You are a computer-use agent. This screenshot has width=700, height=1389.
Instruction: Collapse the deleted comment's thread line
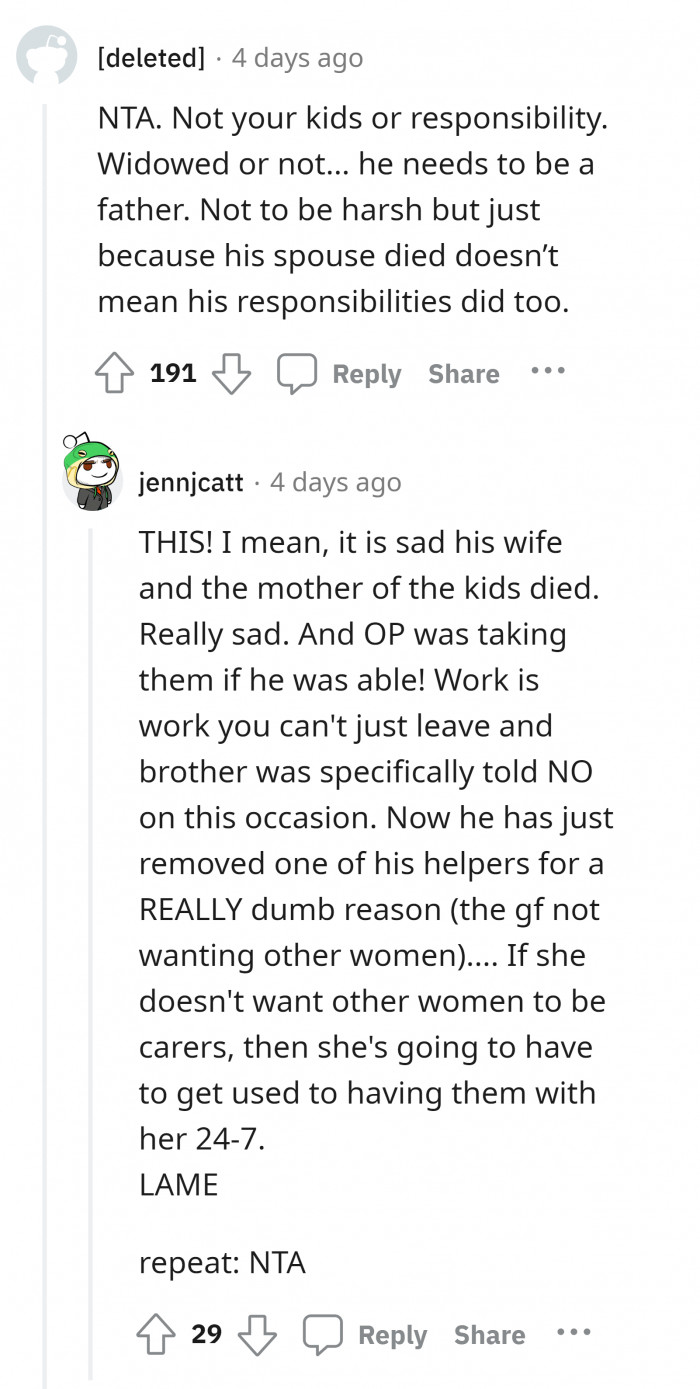(45, 700)
